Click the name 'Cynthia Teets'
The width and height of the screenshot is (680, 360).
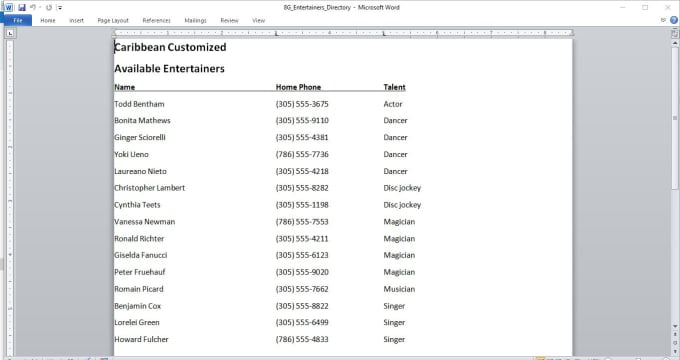[137, 205]
